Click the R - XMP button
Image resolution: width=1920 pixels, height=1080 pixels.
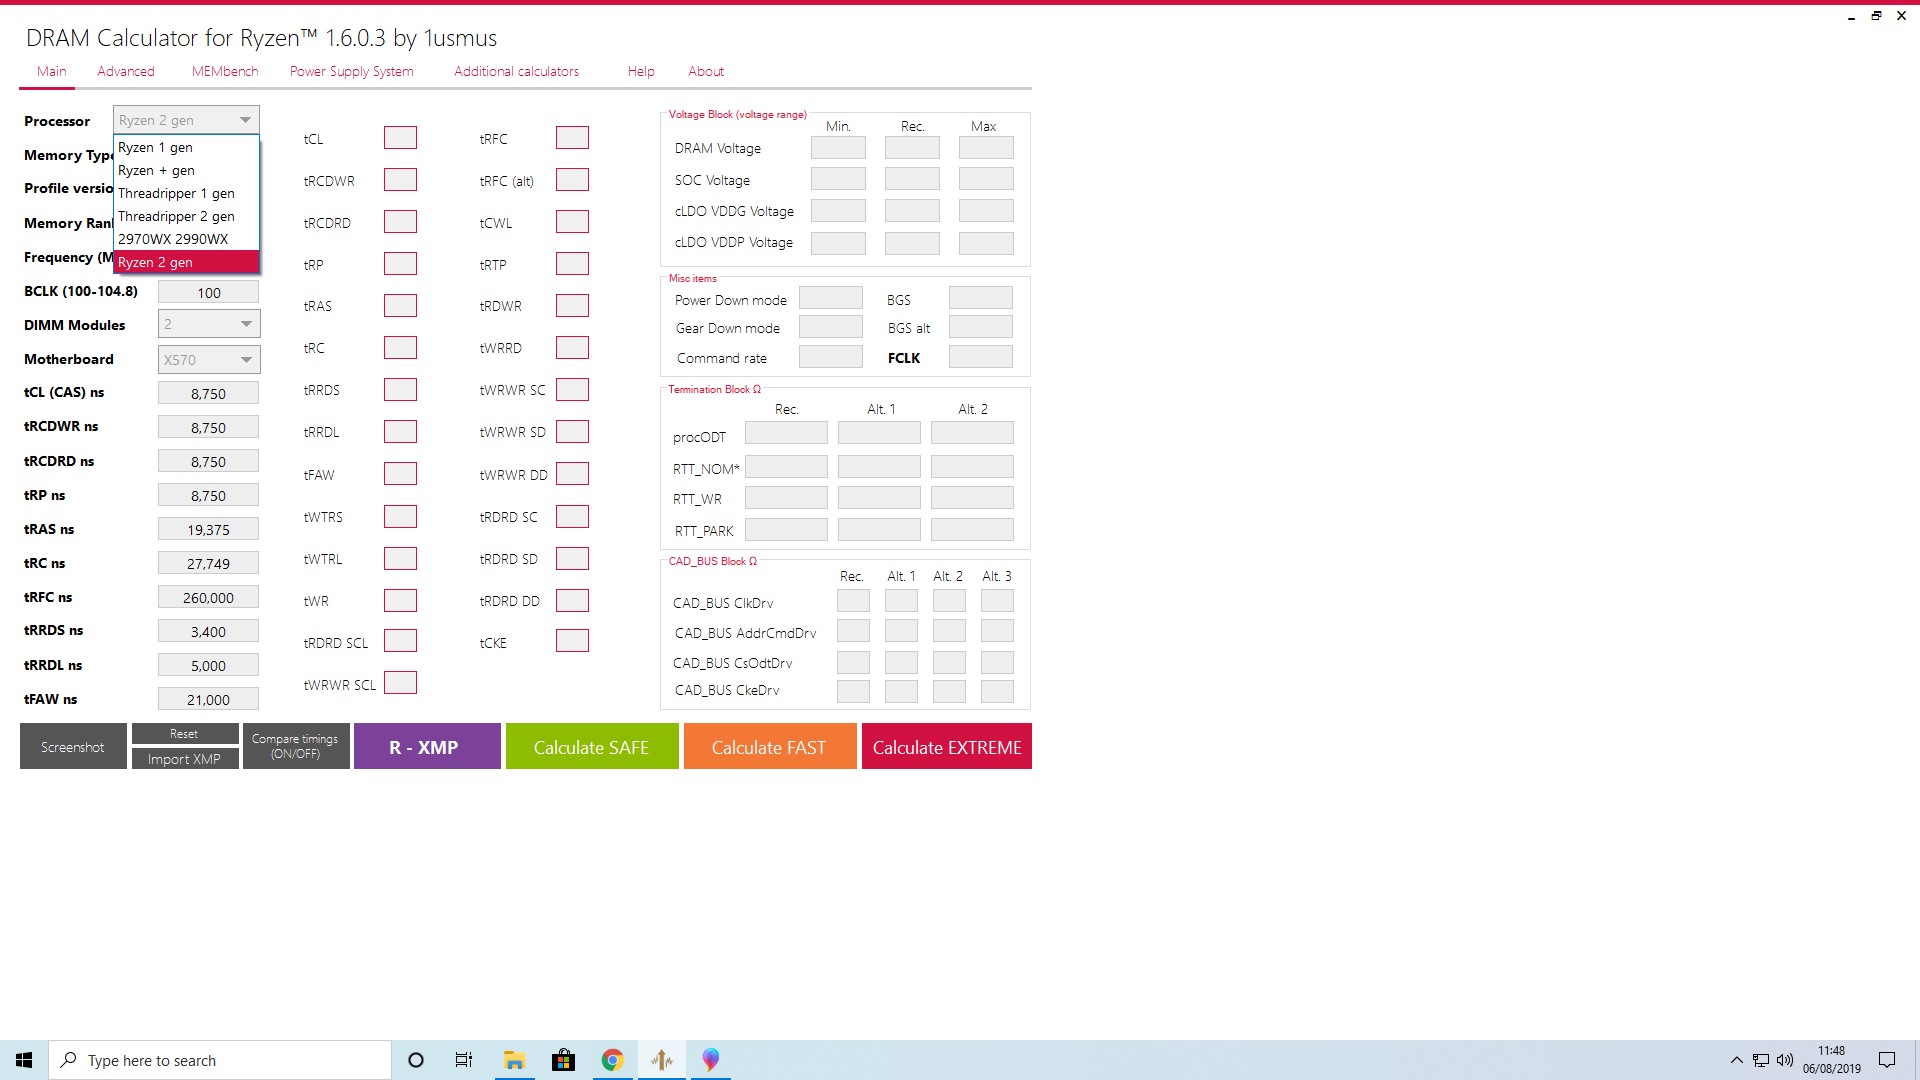click(427, 746)
